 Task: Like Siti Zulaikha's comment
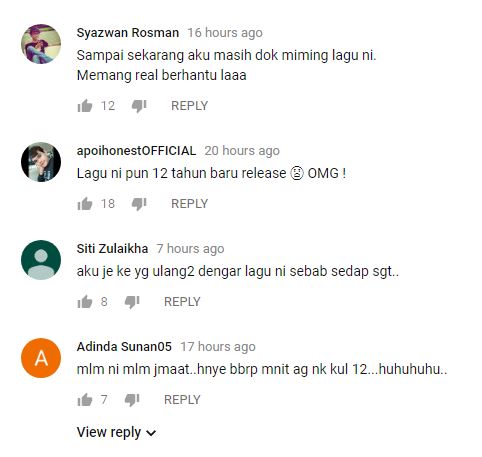[85, 302]
